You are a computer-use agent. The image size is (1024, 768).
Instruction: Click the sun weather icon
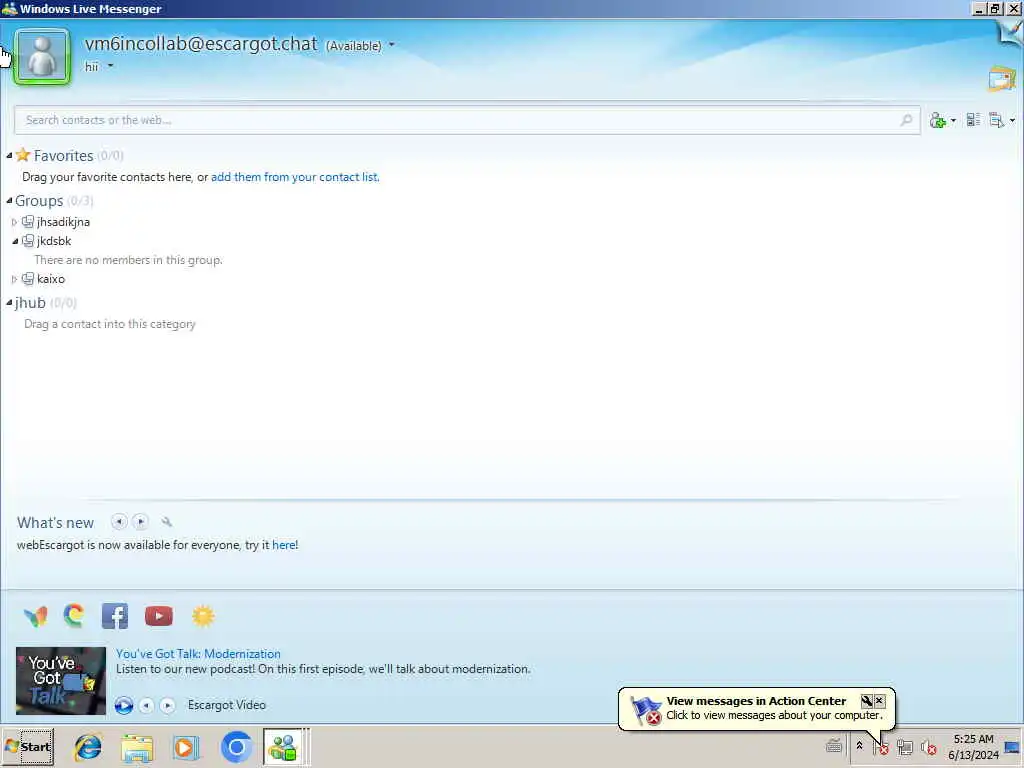[203, 616]
